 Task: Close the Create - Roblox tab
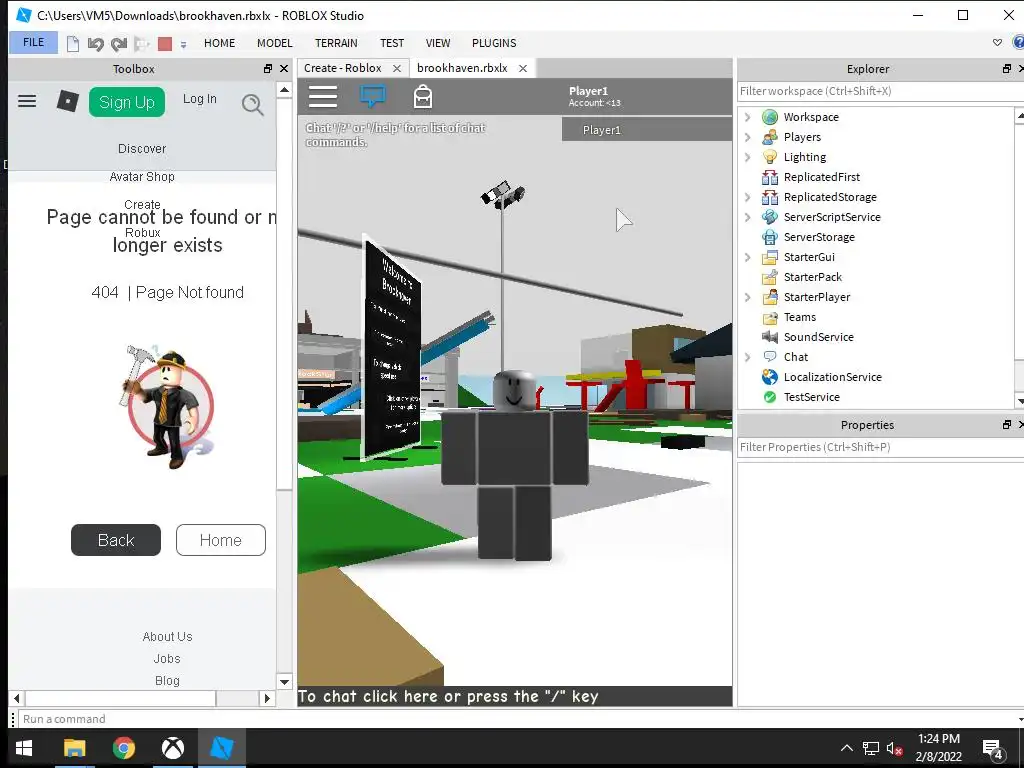pyautogui.click(x=396, y=69)
